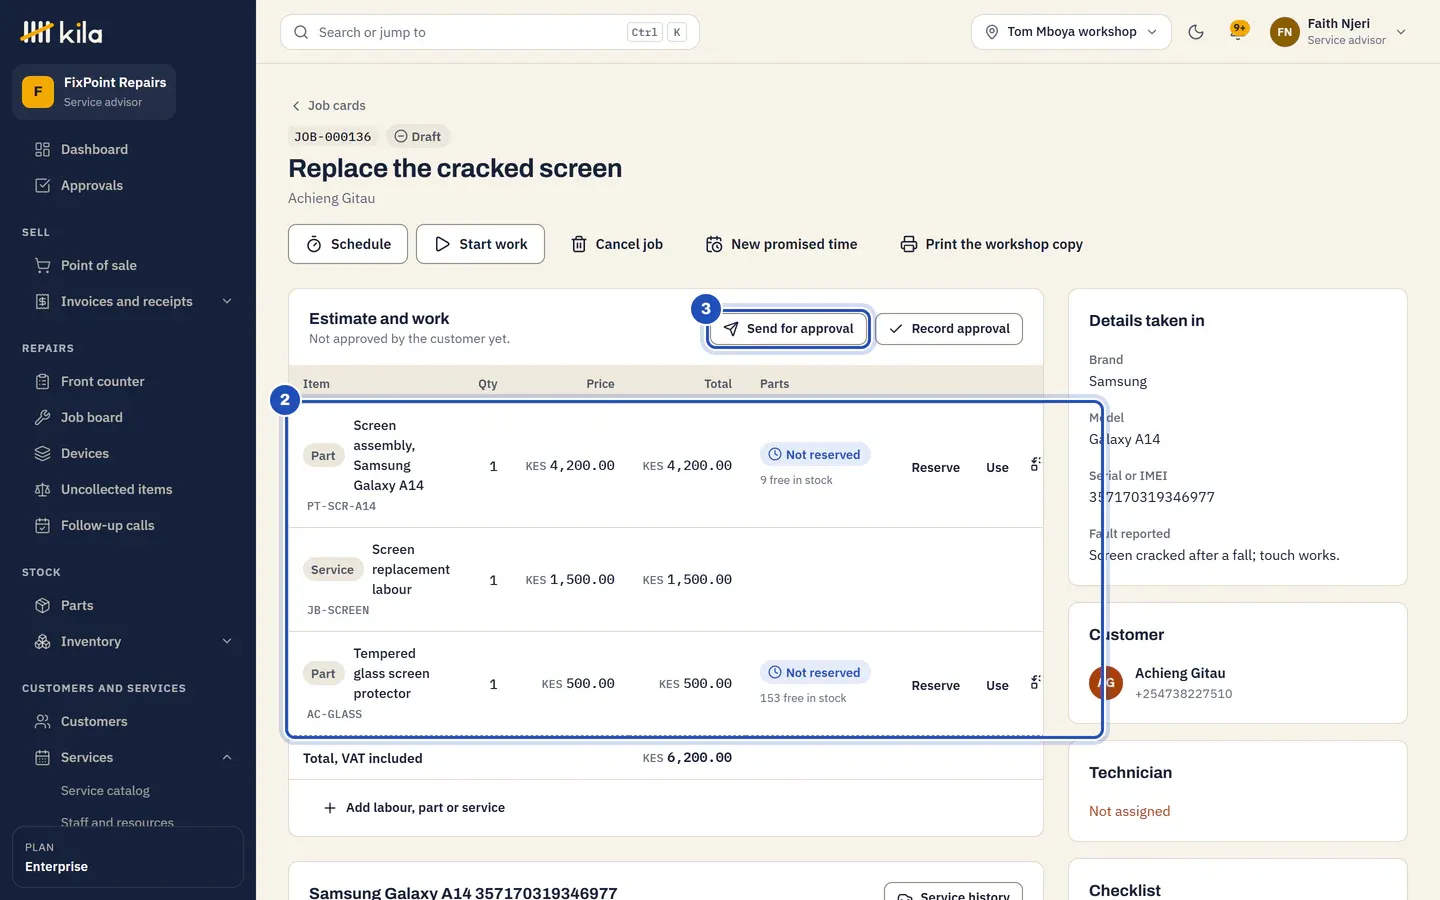The width and height of the screenshot is (1440, 900).
Task: Click the Start work button
Action: click(480, 244)
